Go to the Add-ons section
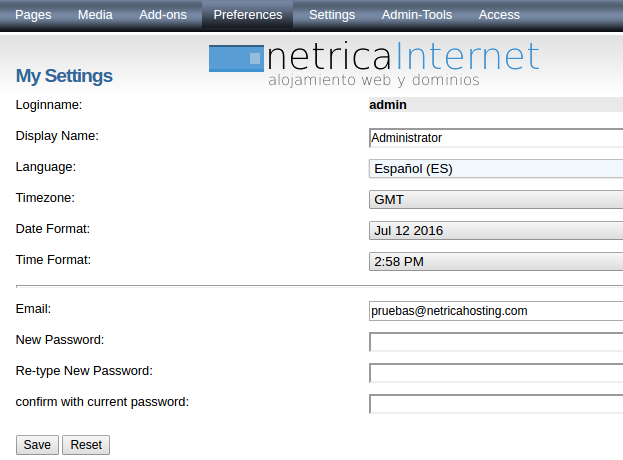Viewport: 623px width, 460px height. point(163,15)
